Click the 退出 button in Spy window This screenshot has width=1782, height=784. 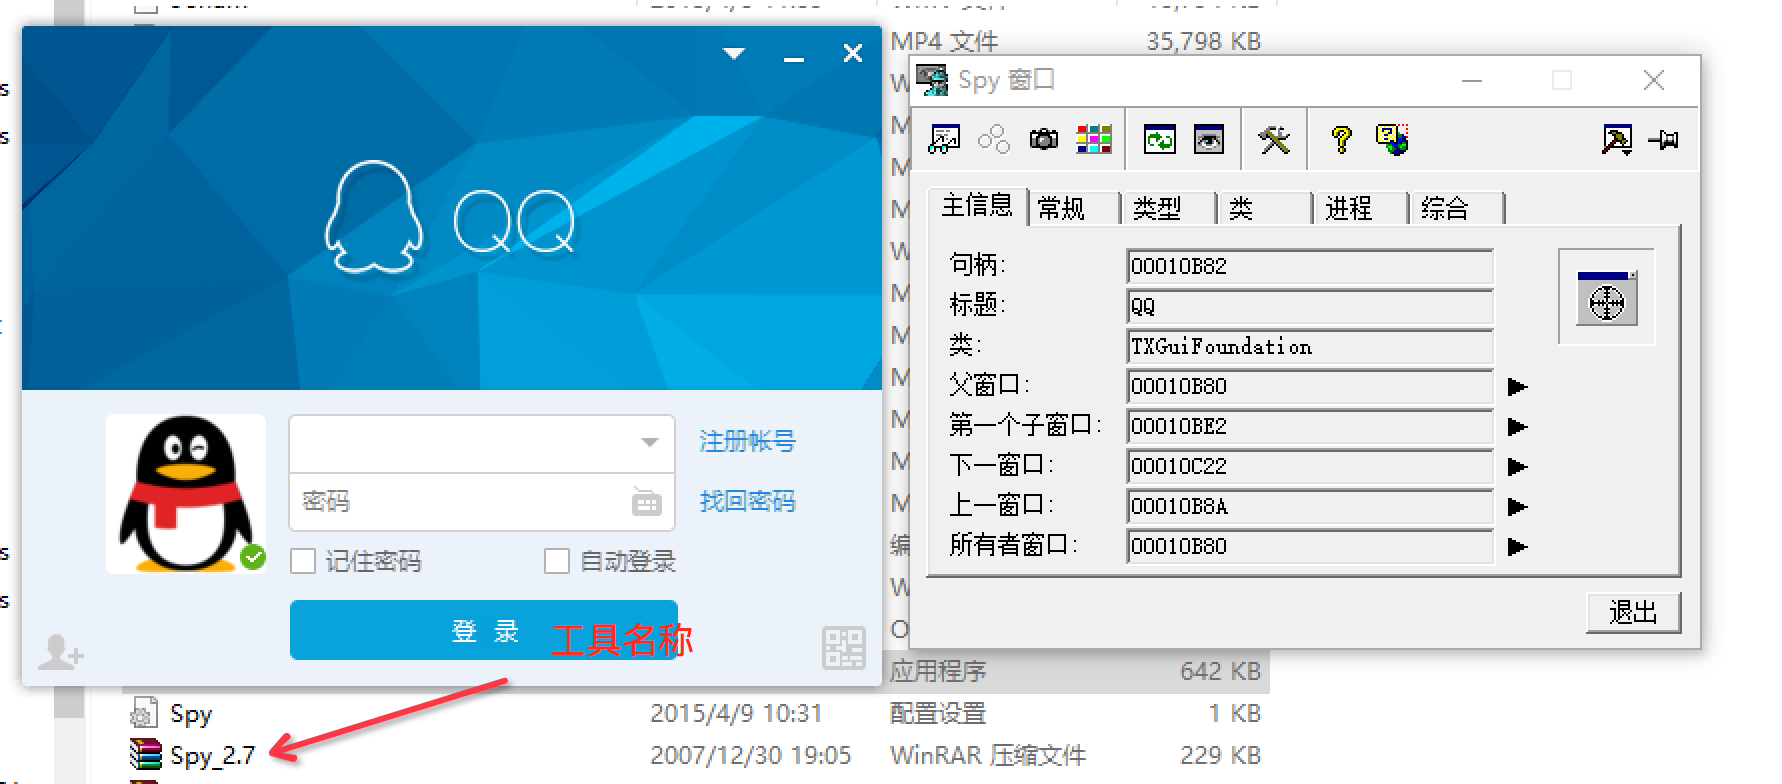[1633, 612]
